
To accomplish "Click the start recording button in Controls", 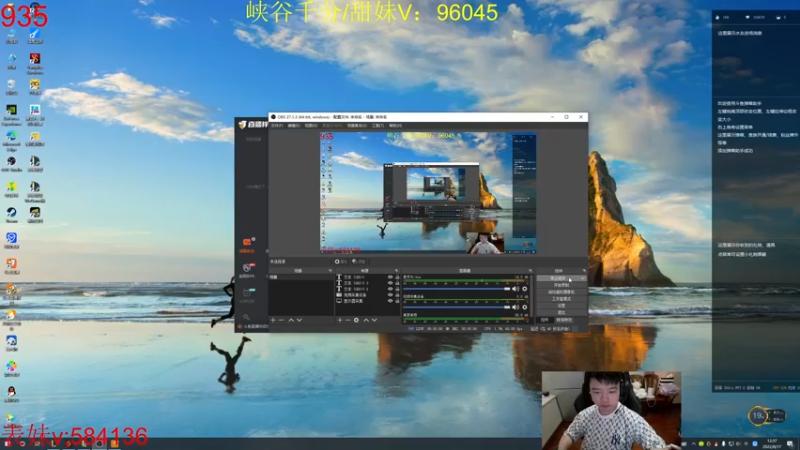I will point(561,285).
